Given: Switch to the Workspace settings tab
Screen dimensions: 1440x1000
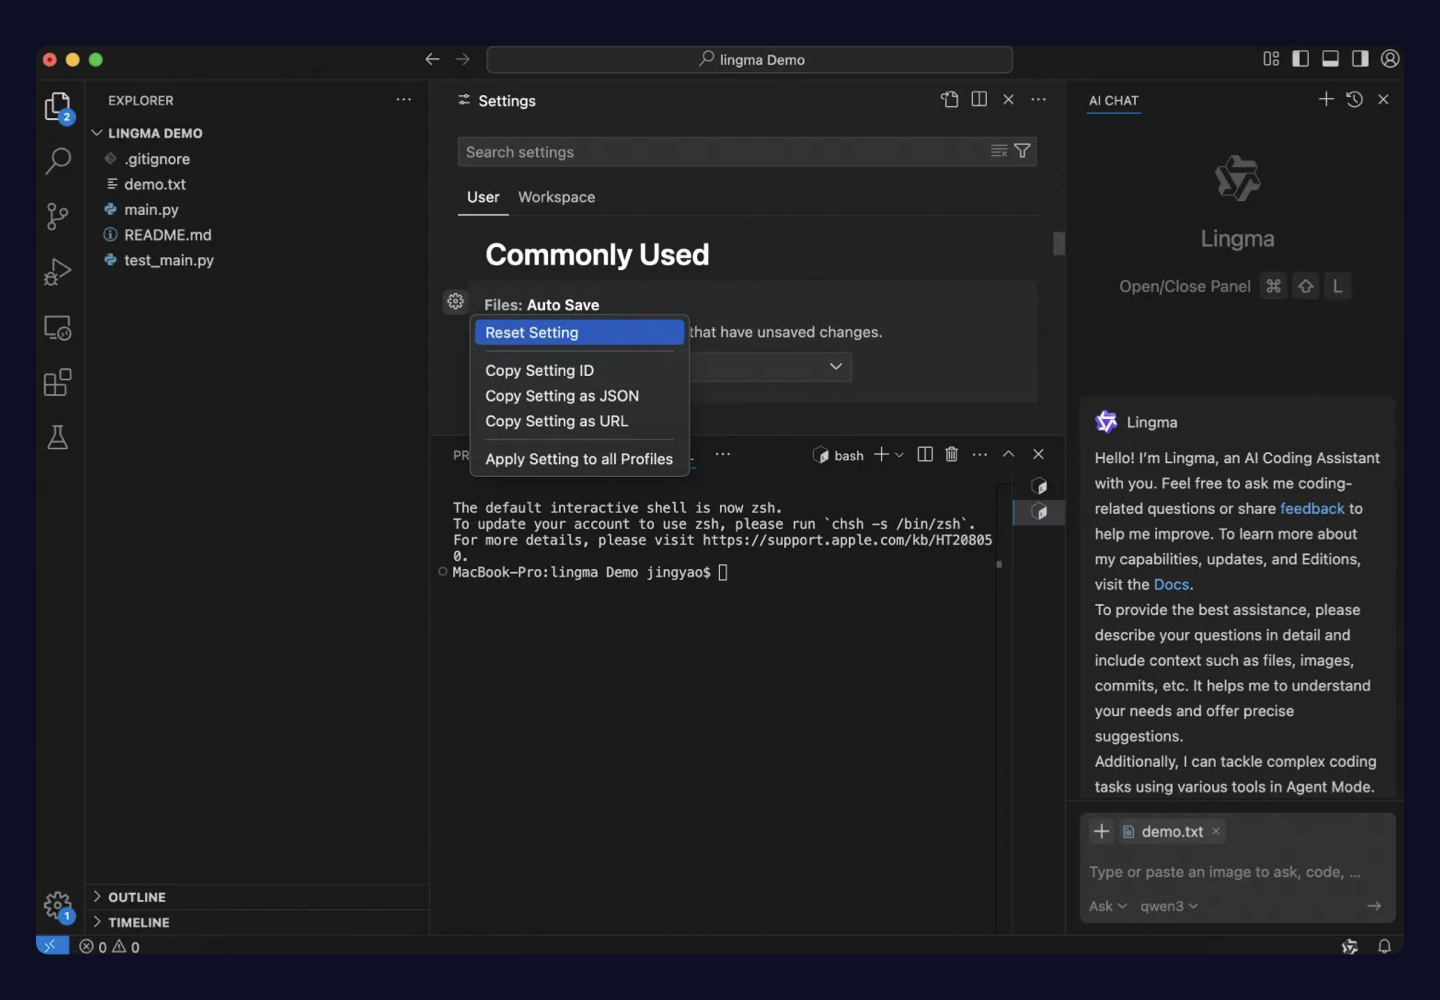Looking at the screenshot, I should pos(556,197).
